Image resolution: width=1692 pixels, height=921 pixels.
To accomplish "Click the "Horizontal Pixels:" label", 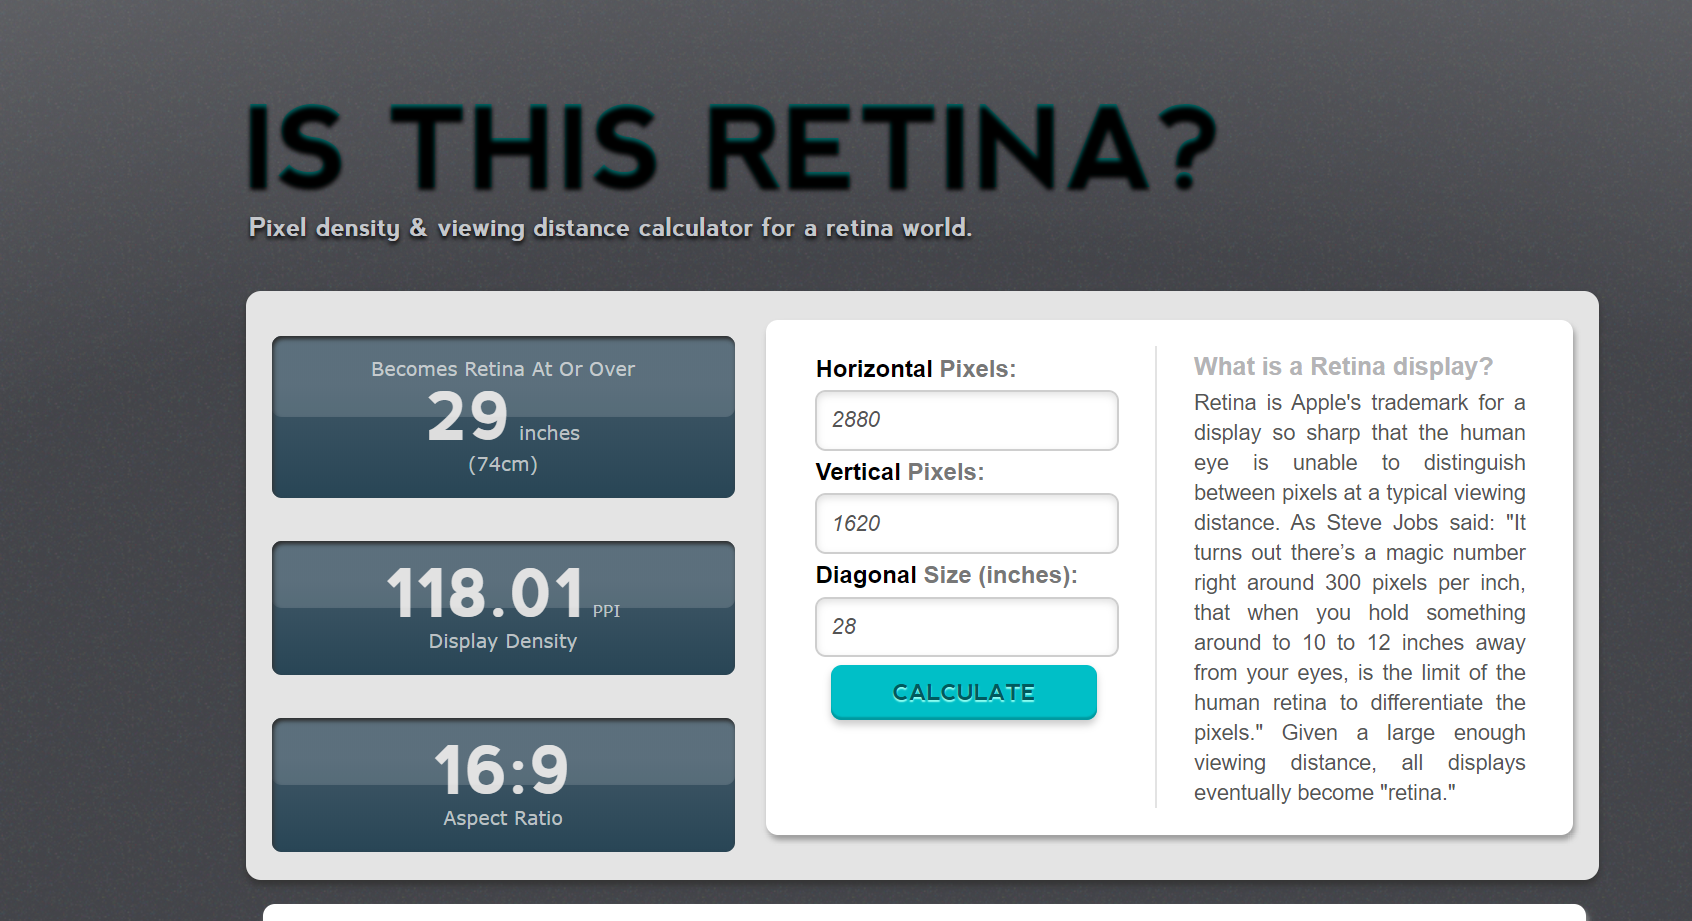I will pos(916,369).
